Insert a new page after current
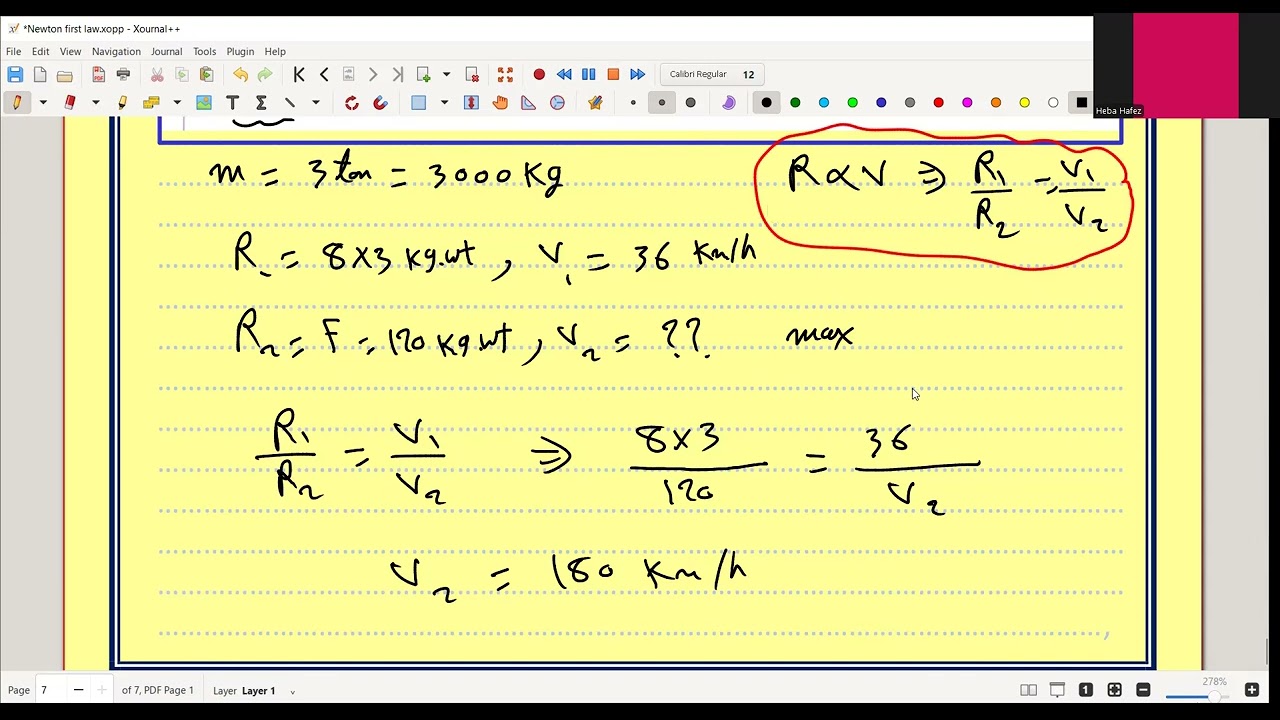The height and width of the screenshot is (720, 1280). pyautogui.click(x=424, y=74)
